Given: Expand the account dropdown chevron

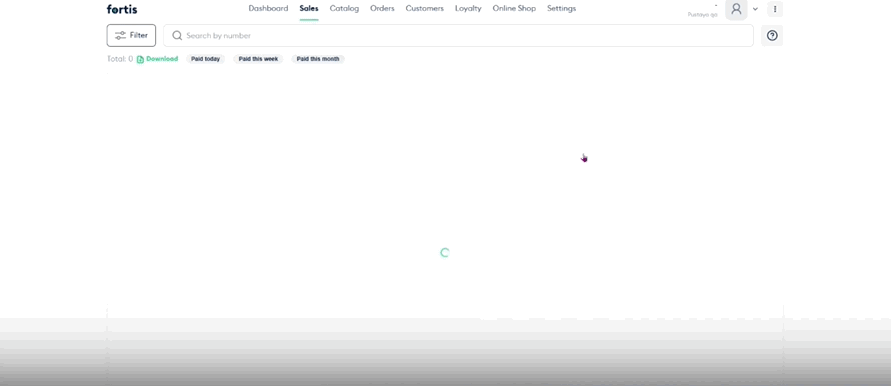Looking at the screenshot, I should (x=755, y=9).
